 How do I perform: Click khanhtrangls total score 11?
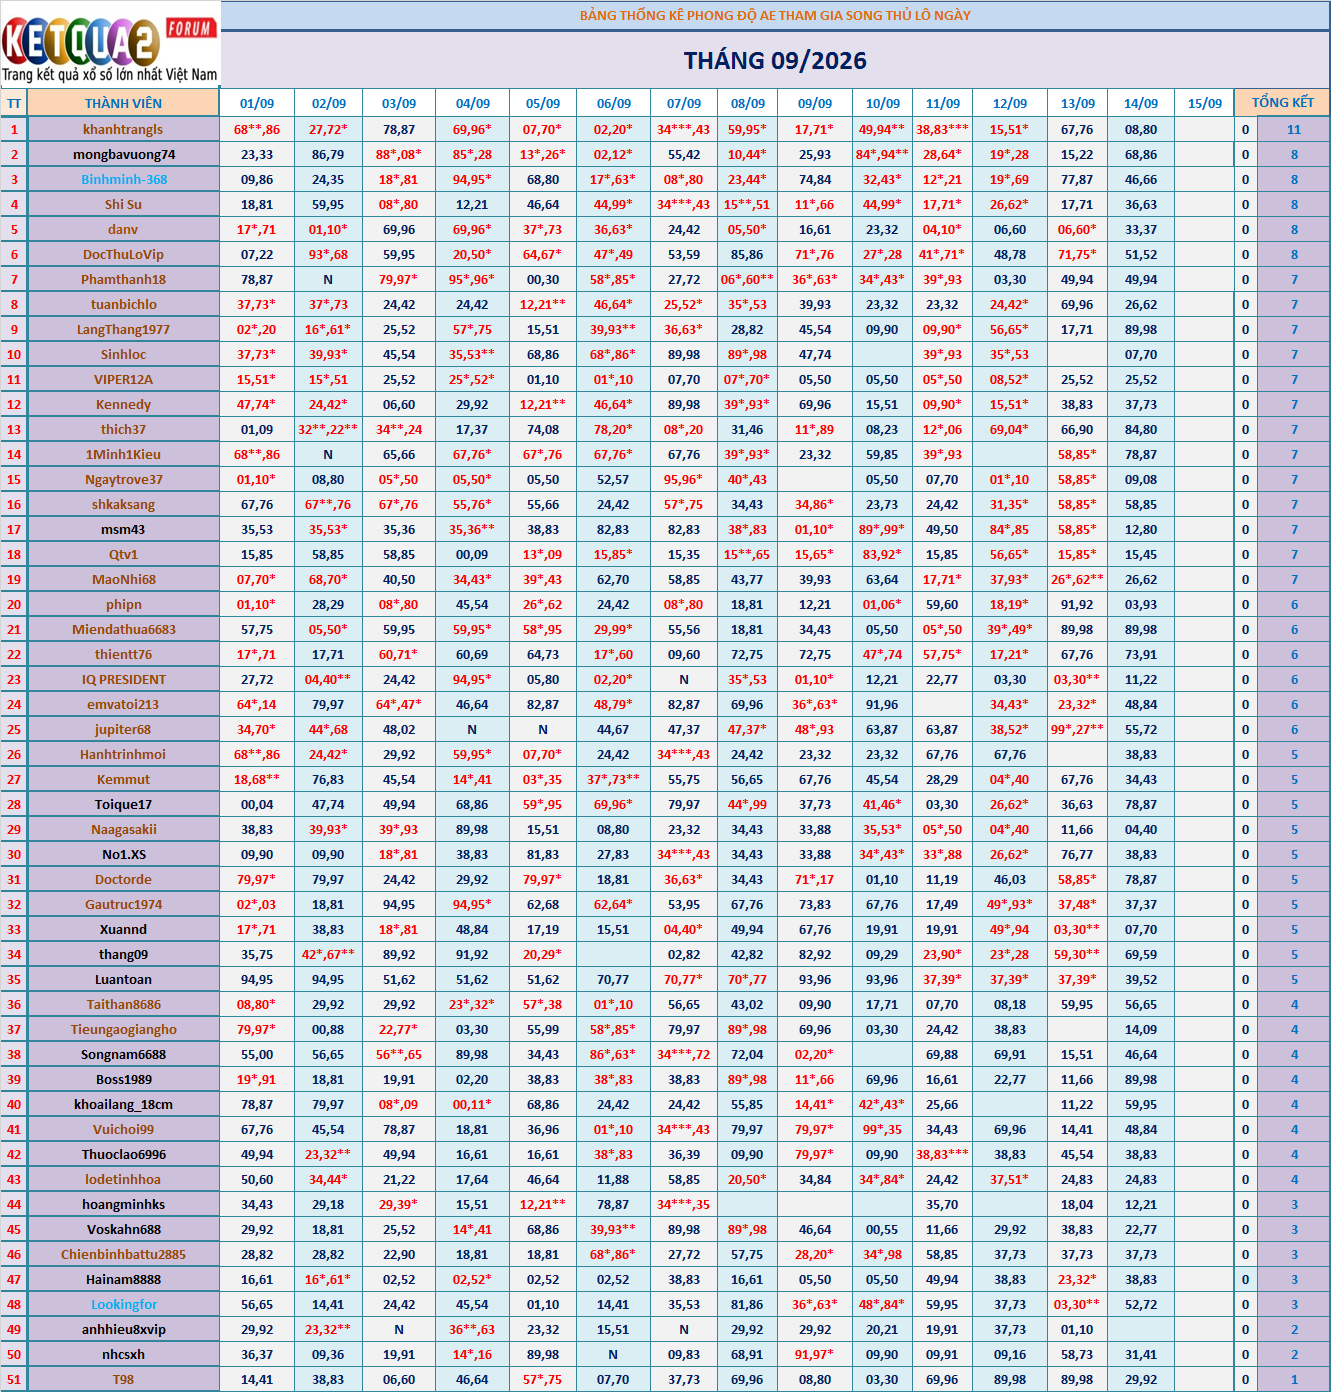[1294, 129]
